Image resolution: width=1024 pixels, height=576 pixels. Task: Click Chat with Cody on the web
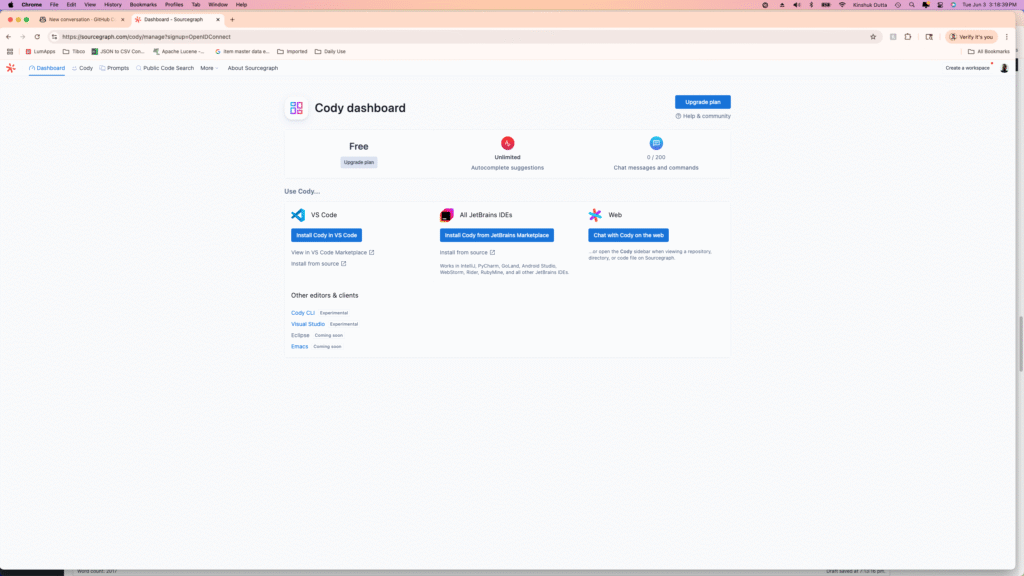click(x=628, y=235)
